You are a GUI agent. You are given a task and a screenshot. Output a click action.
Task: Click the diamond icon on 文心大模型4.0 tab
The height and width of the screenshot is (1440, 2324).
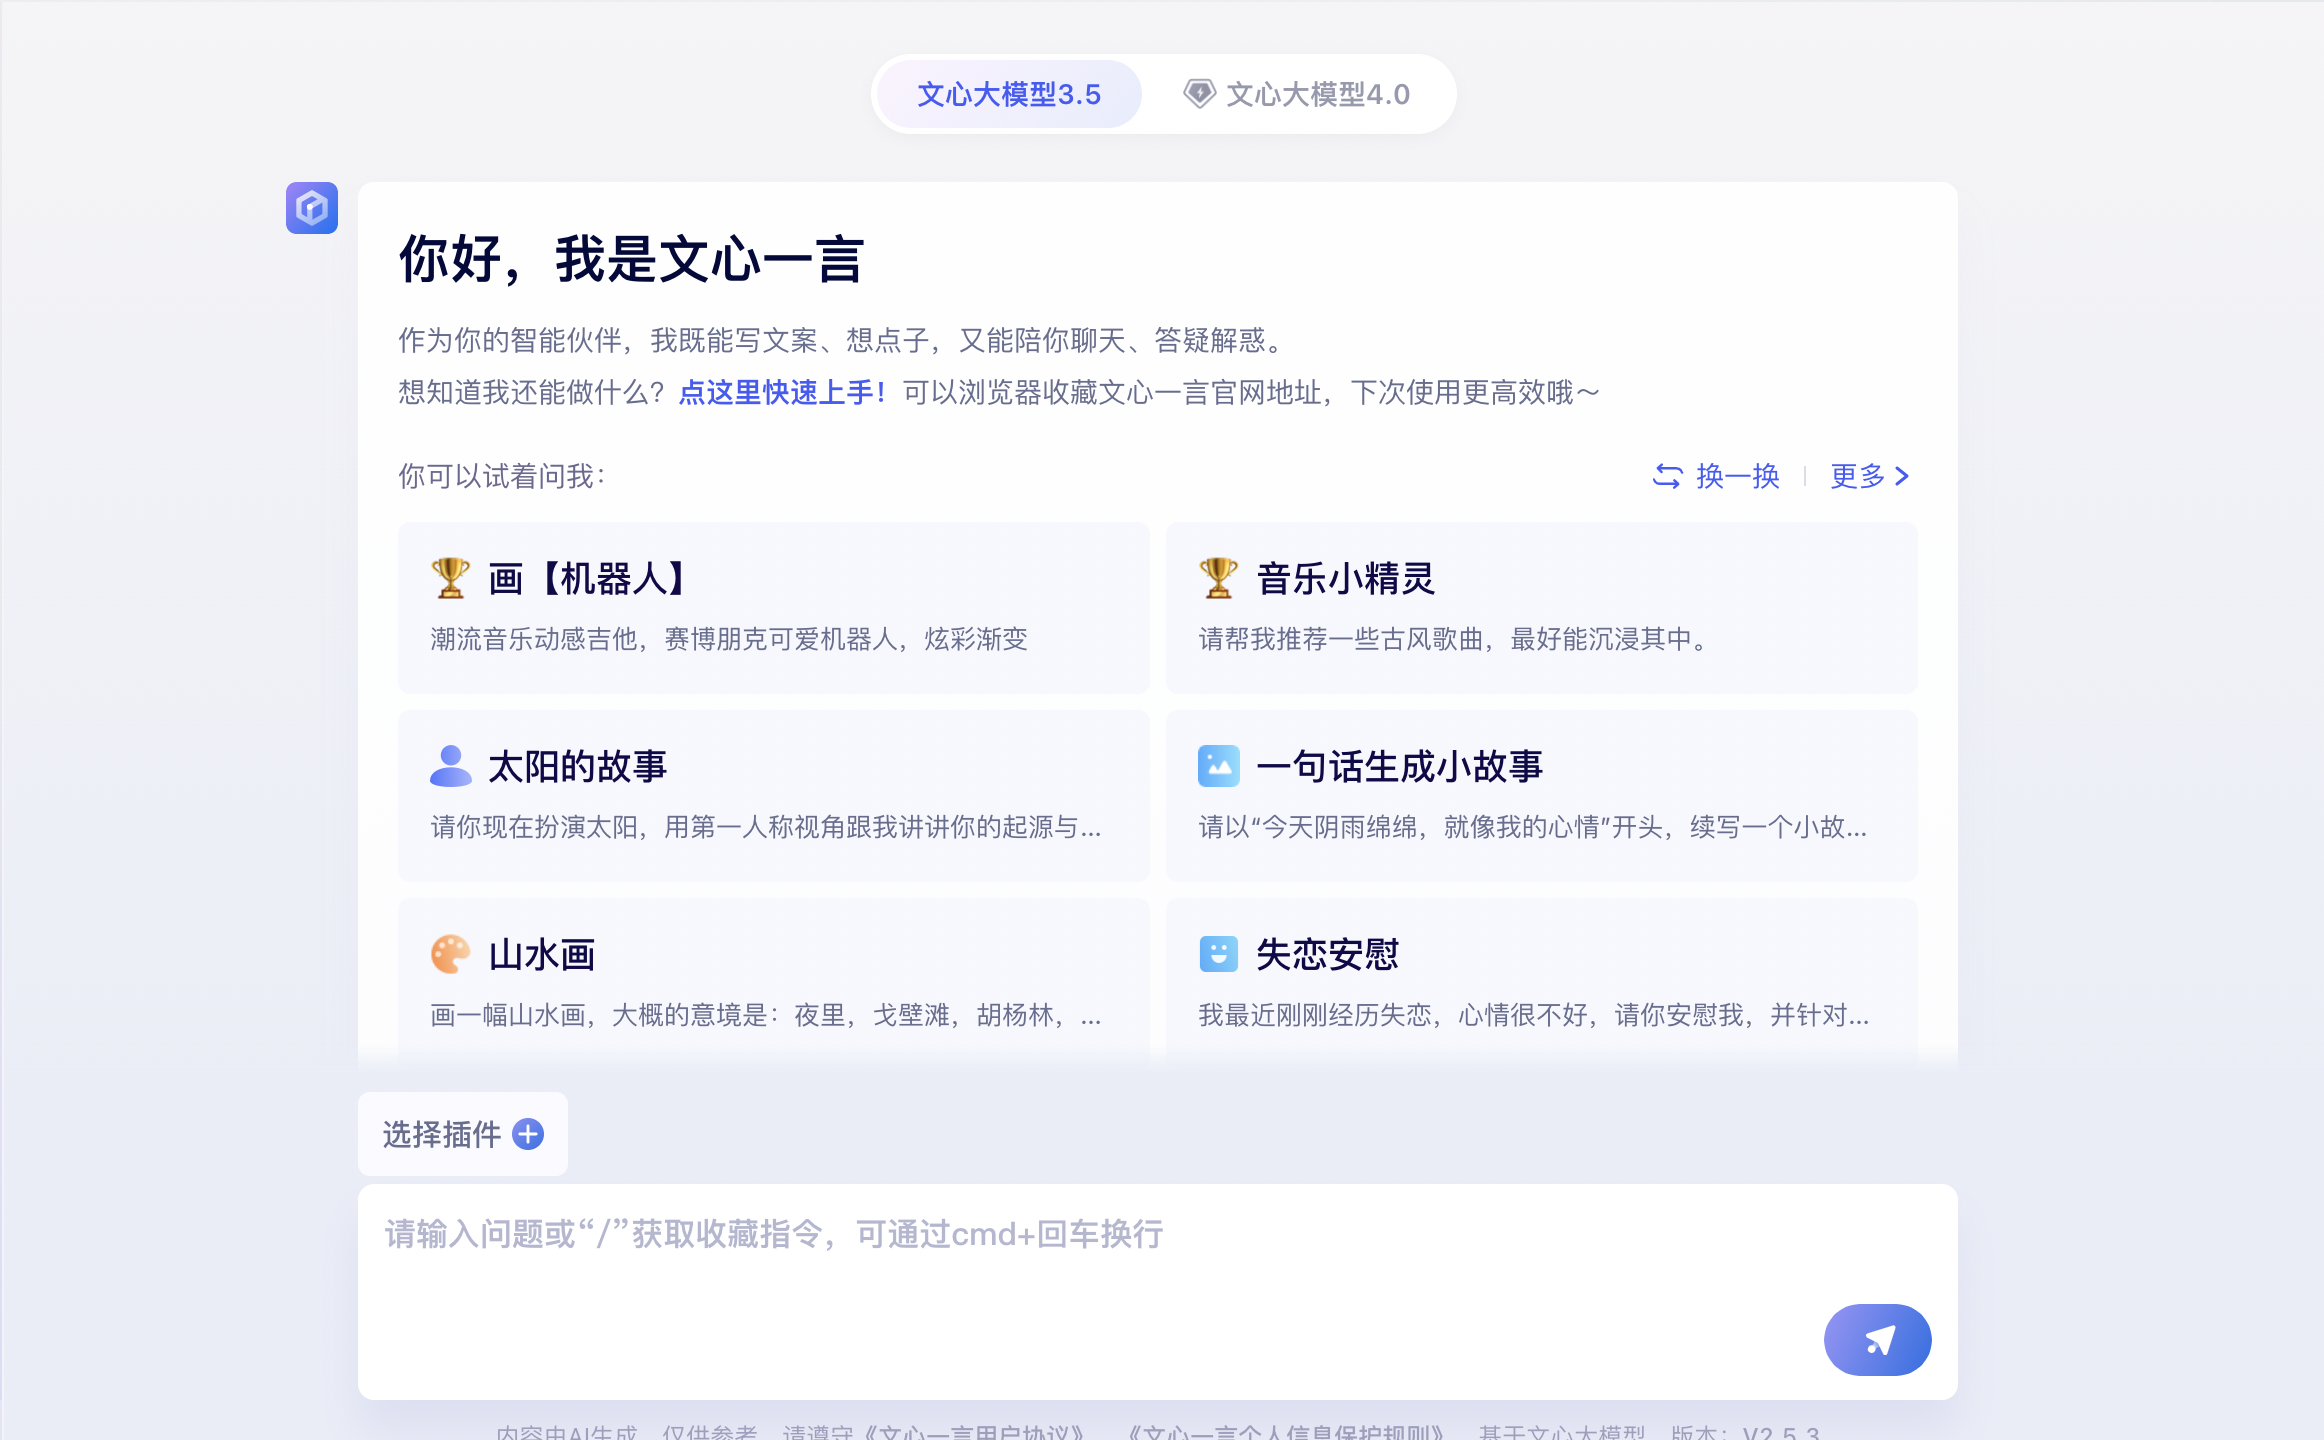[1200, 93]
